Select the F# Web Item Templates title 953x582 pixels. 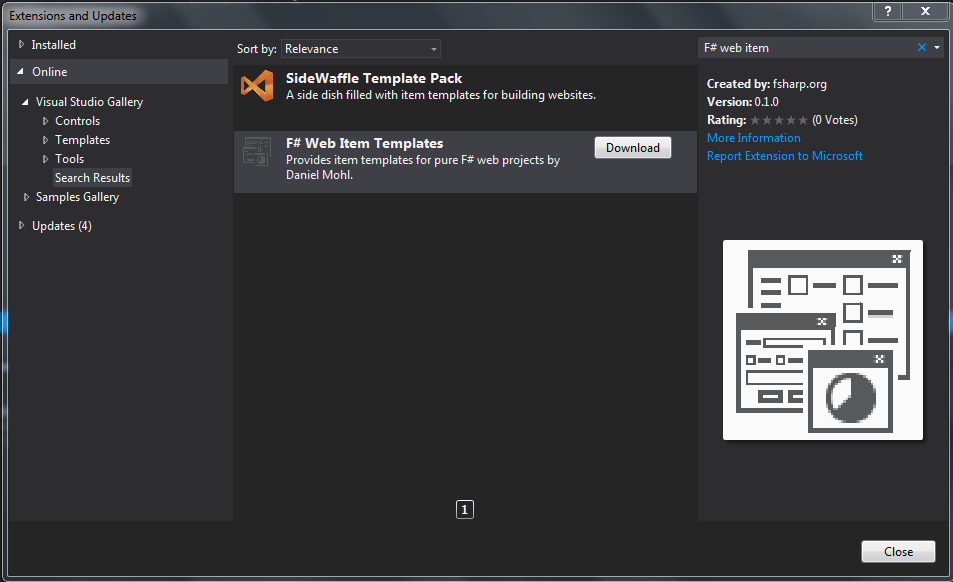[365, 143]
